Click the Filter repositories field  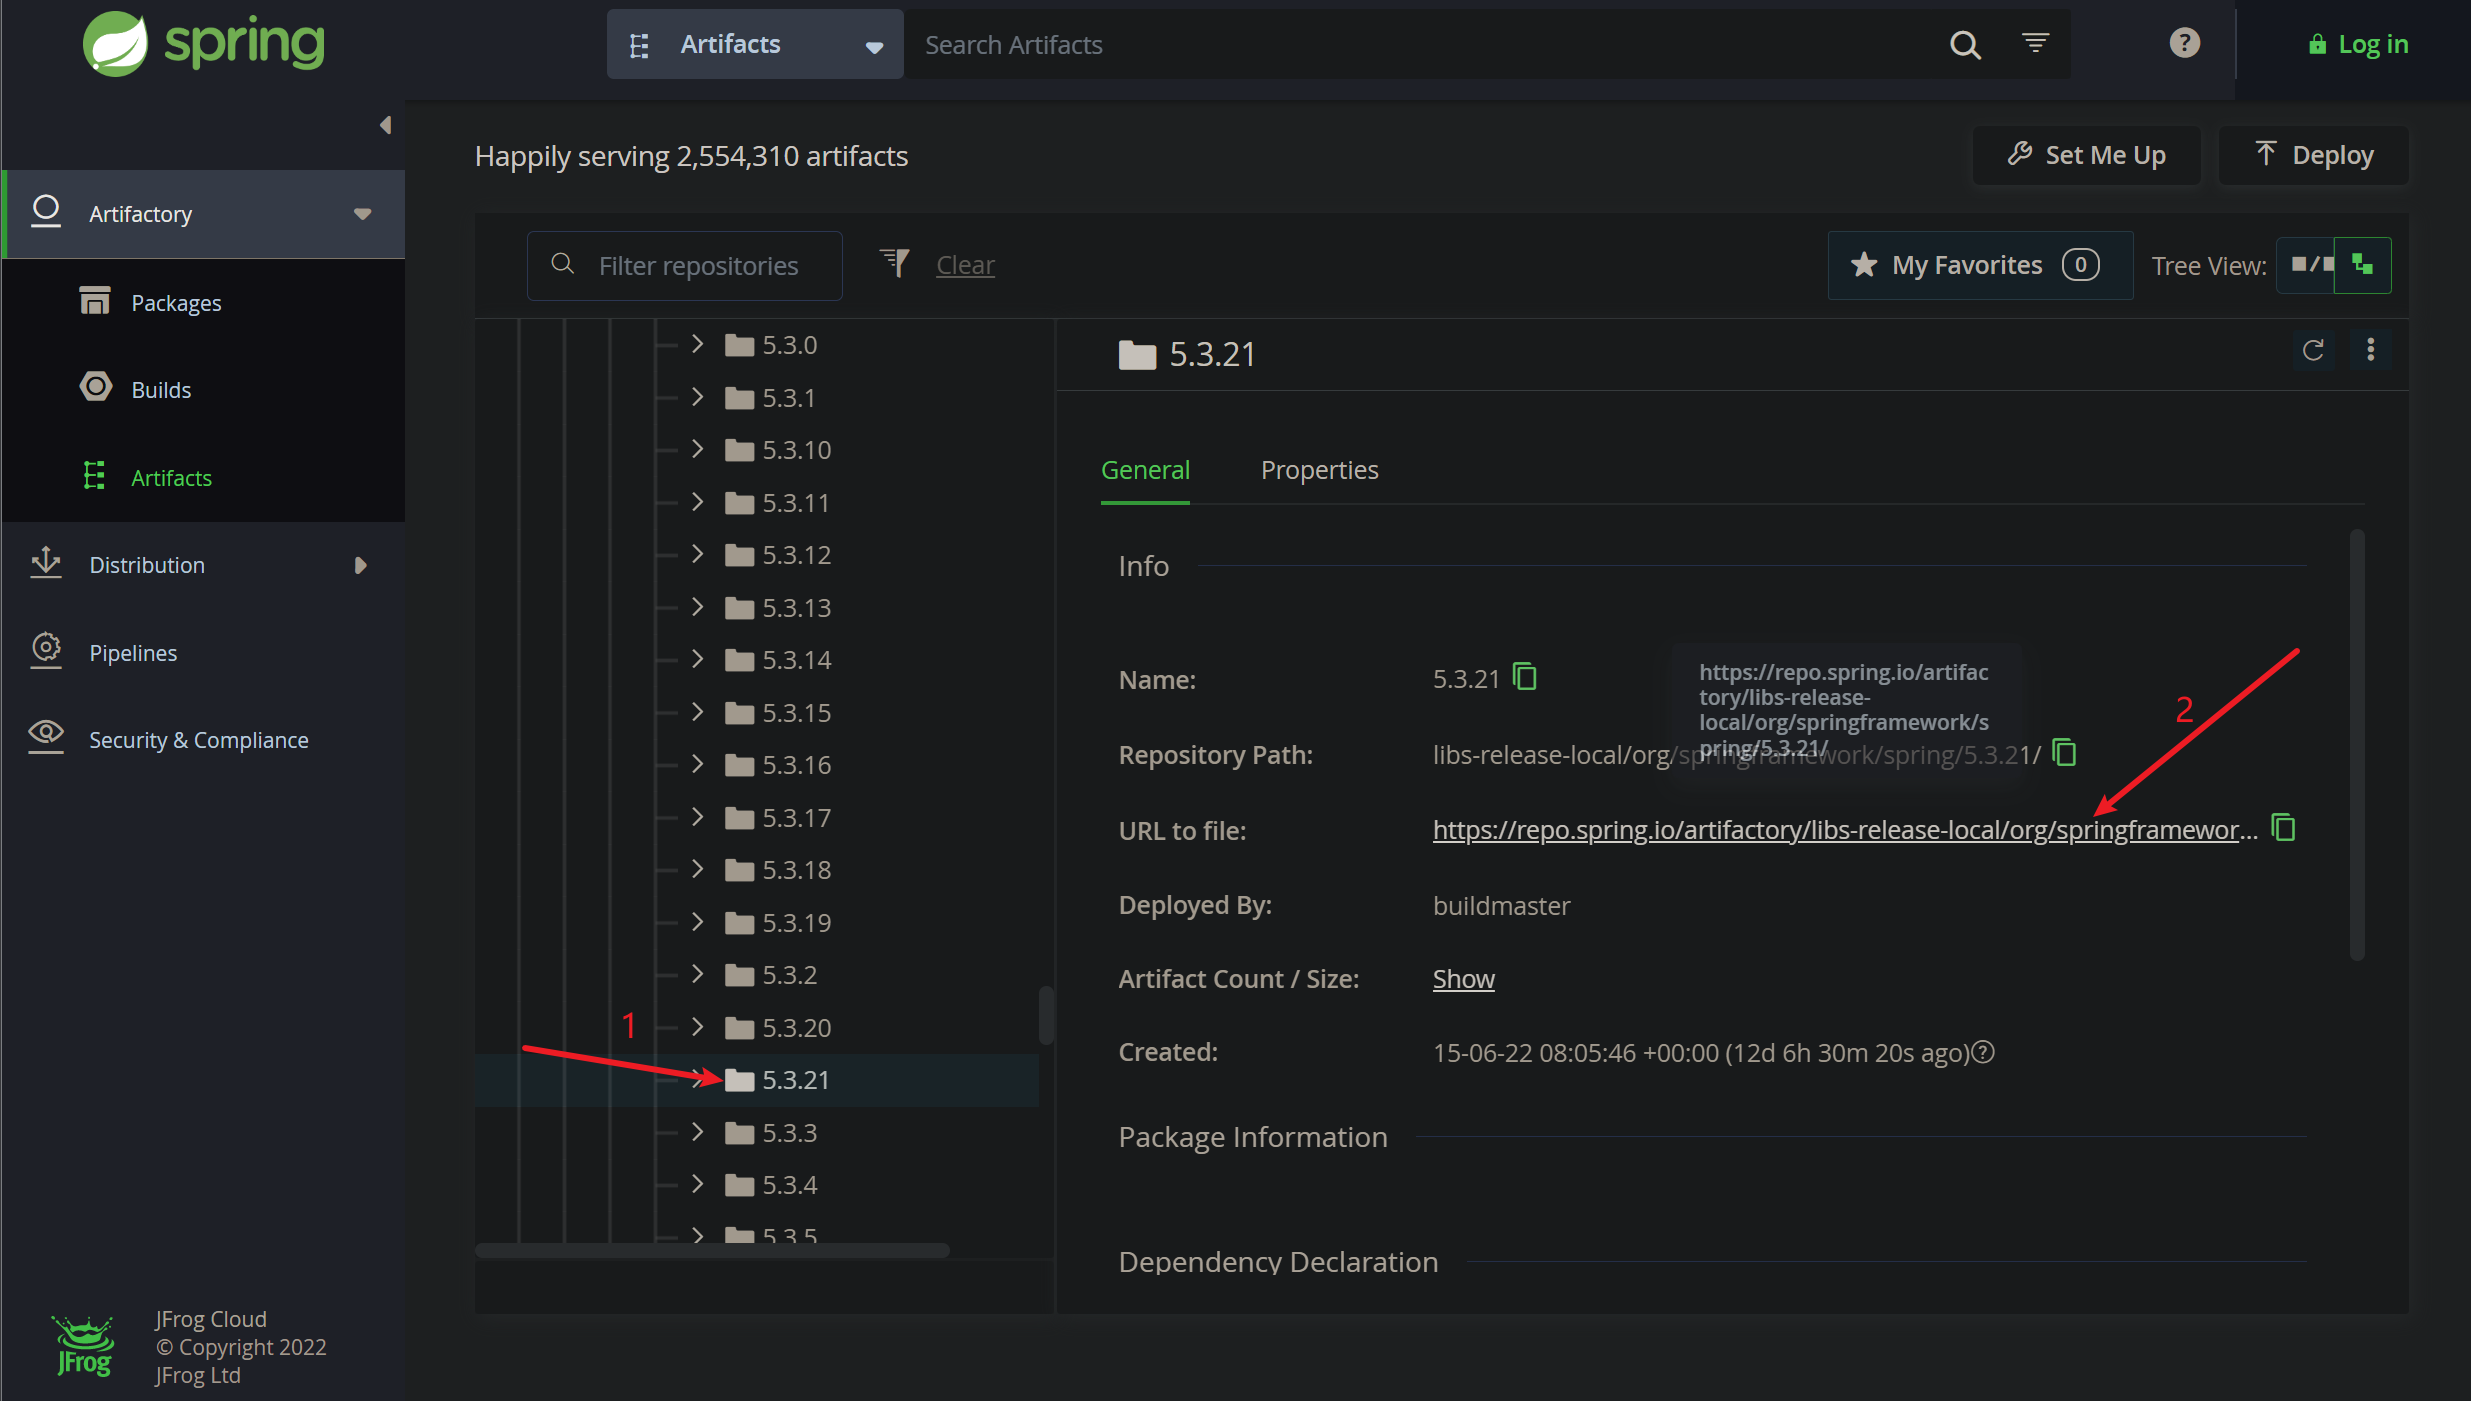pyautogui.click(x=685, y=265)
